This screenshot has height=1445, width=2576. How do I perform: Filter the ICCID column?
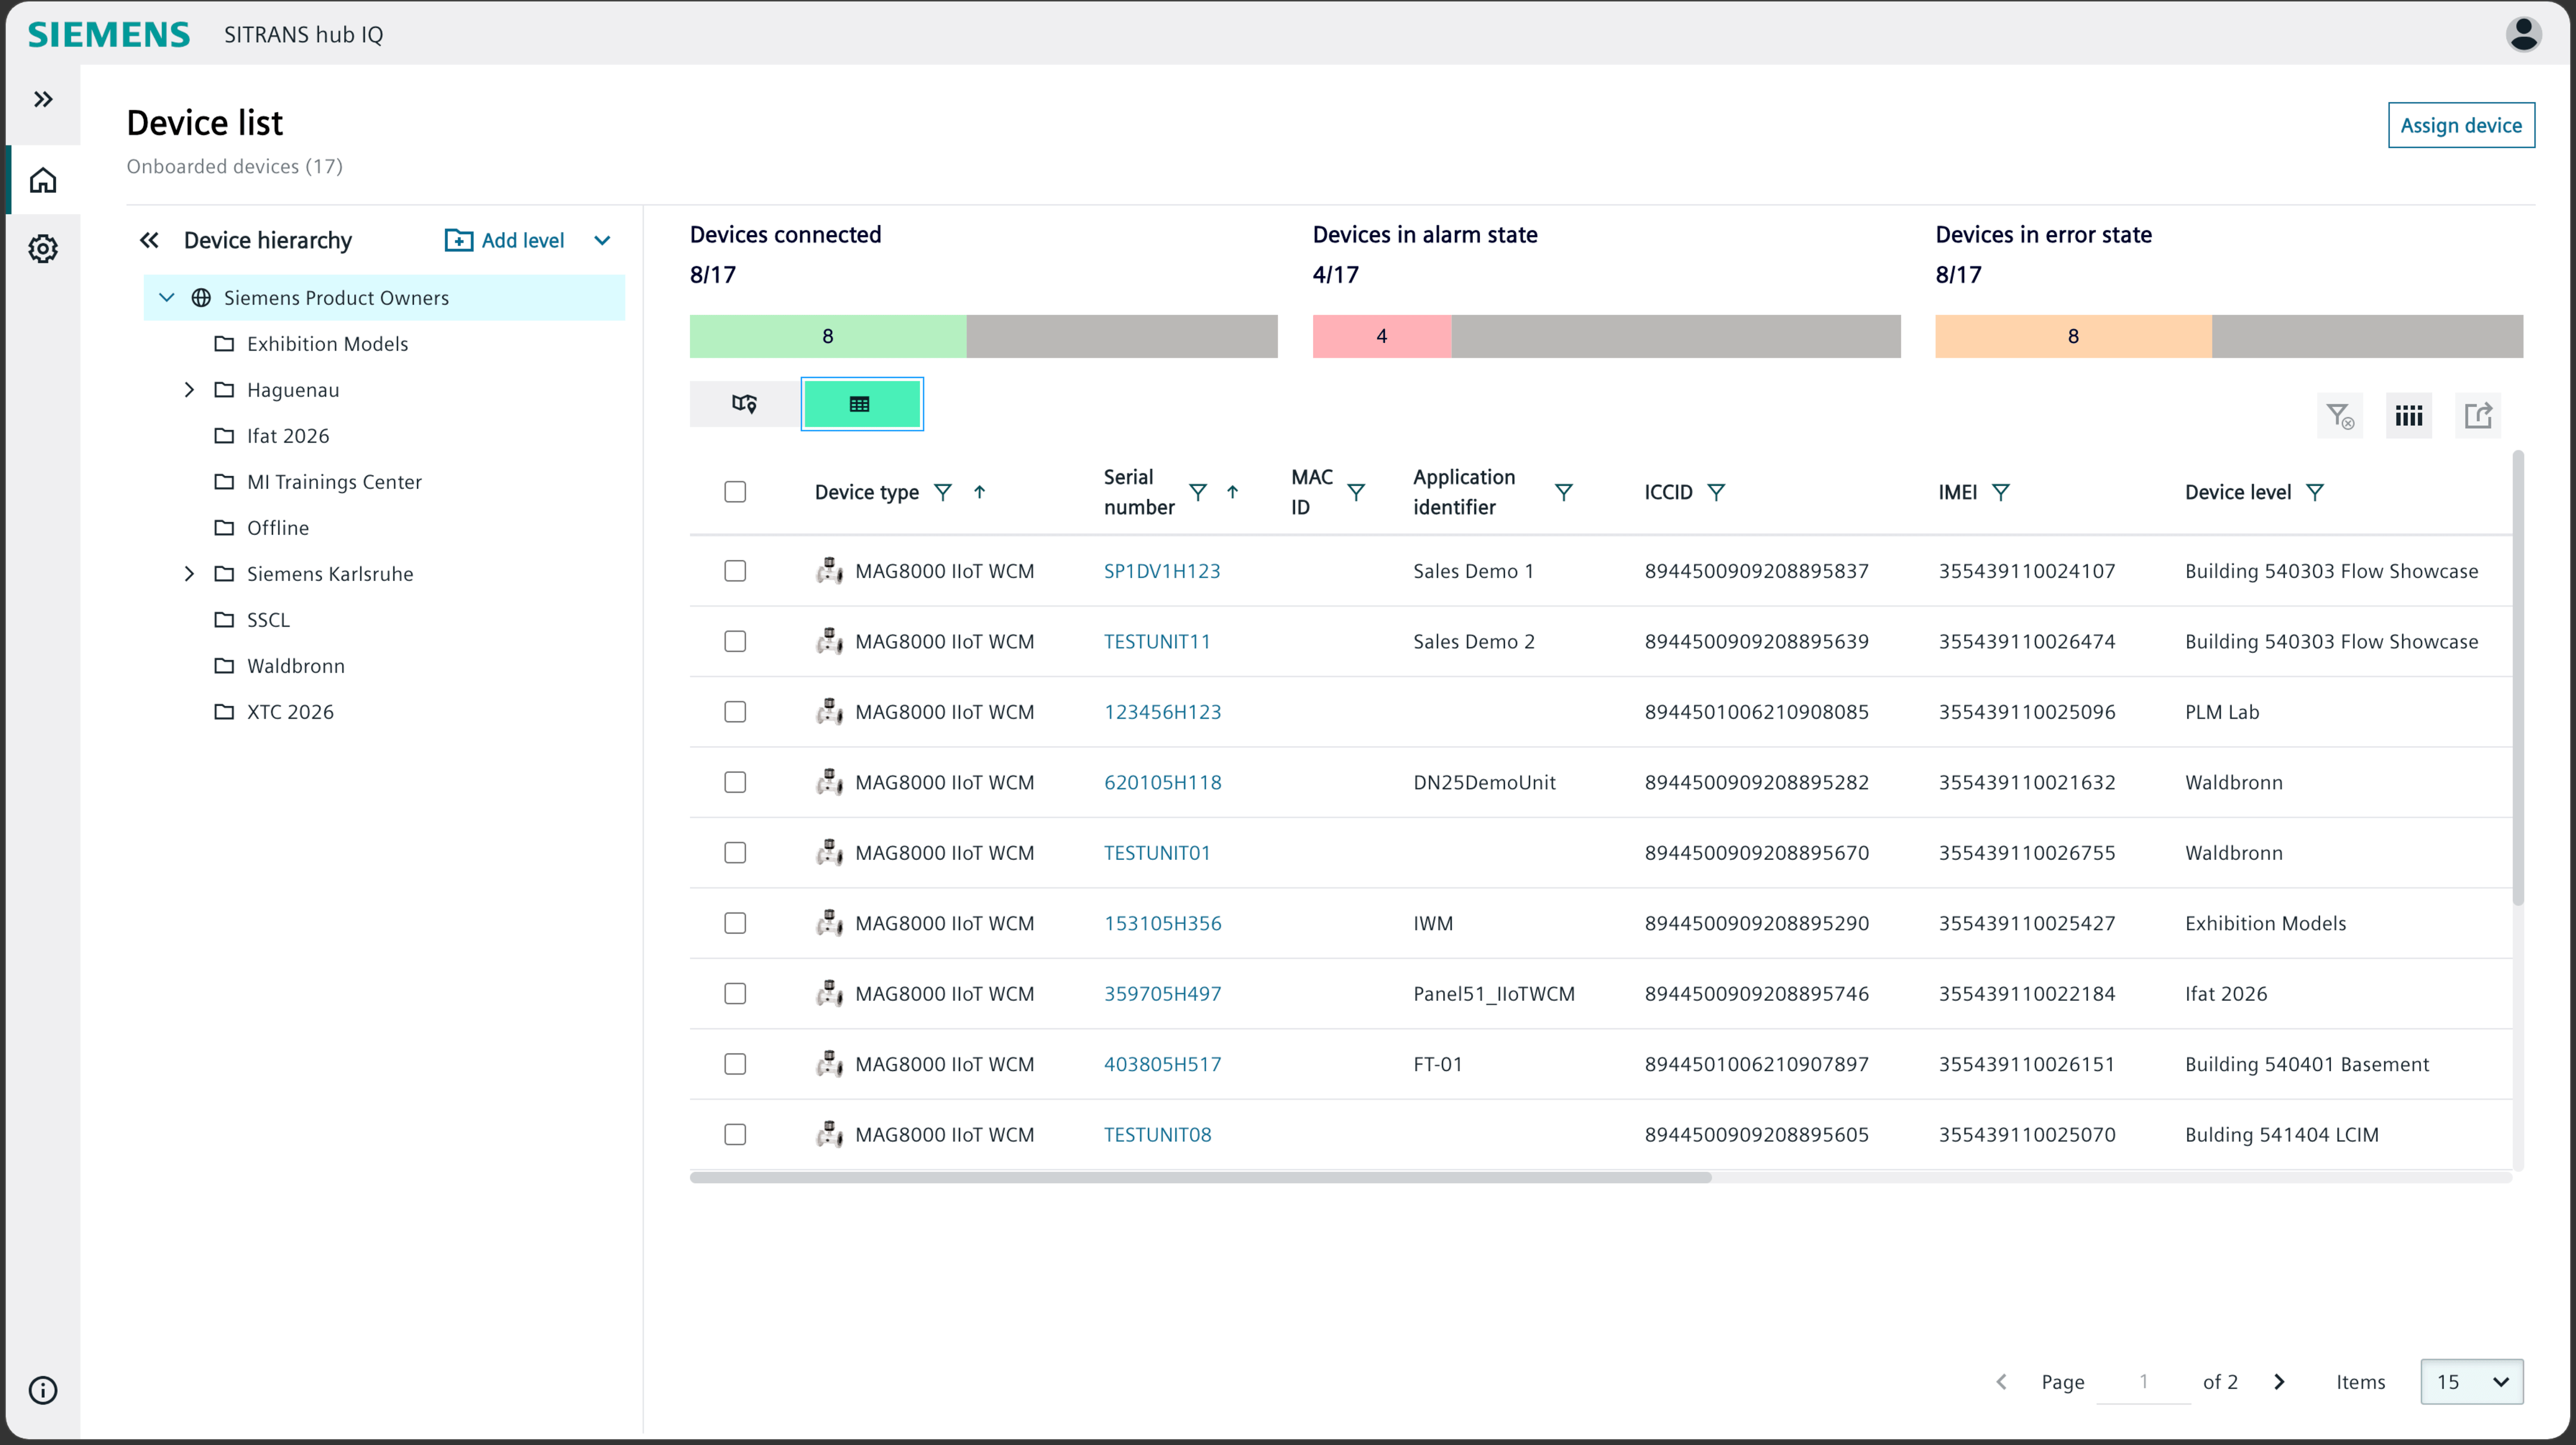[x=1715, y=492]
